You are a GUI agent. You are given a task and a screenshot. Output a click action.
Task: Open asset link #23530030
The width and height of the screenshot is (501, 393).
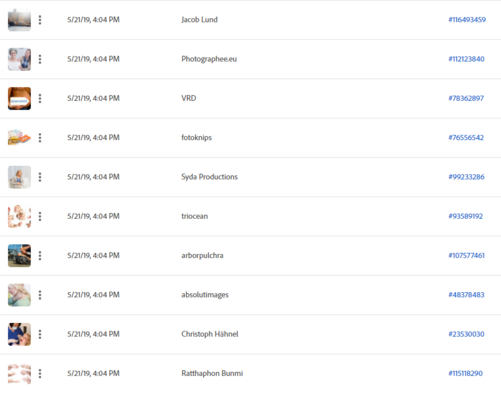466,334
